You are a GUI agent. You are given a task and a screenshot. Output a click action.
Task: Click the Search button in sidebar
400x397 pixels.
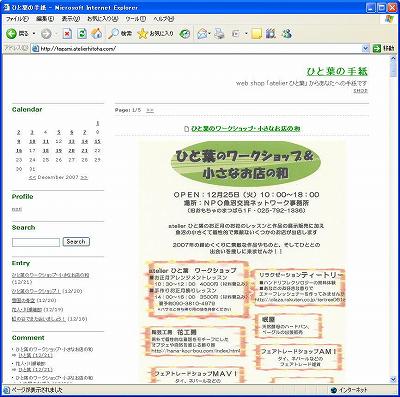pyautogui.click(x=76, y=242)
